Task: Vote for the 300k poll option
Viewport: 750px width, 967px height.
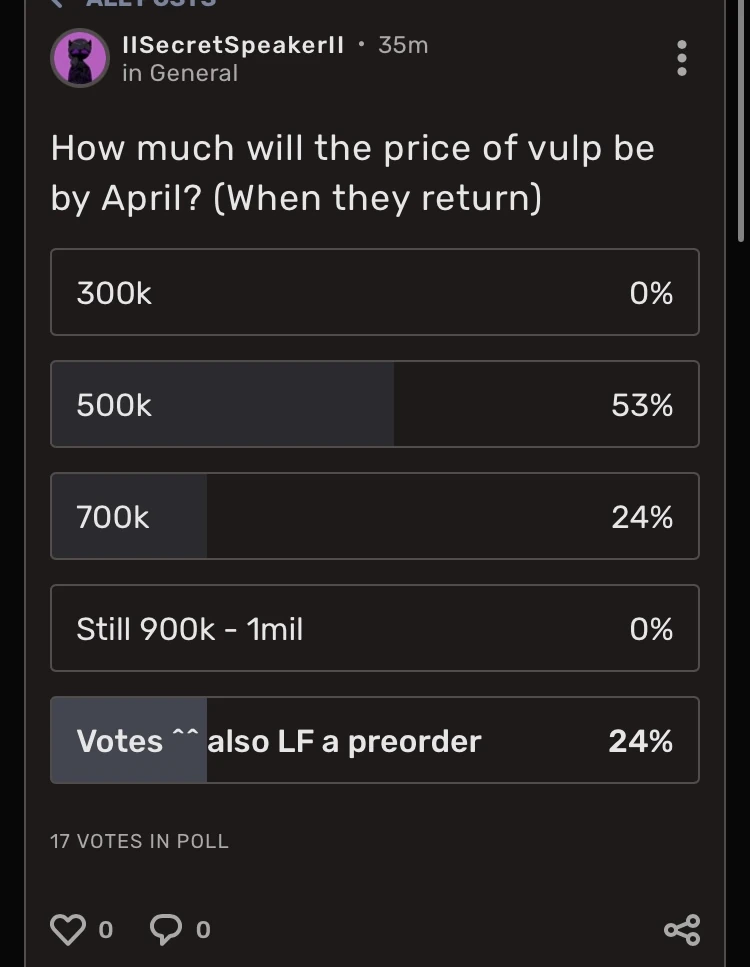Action: [x=374, y=293]
